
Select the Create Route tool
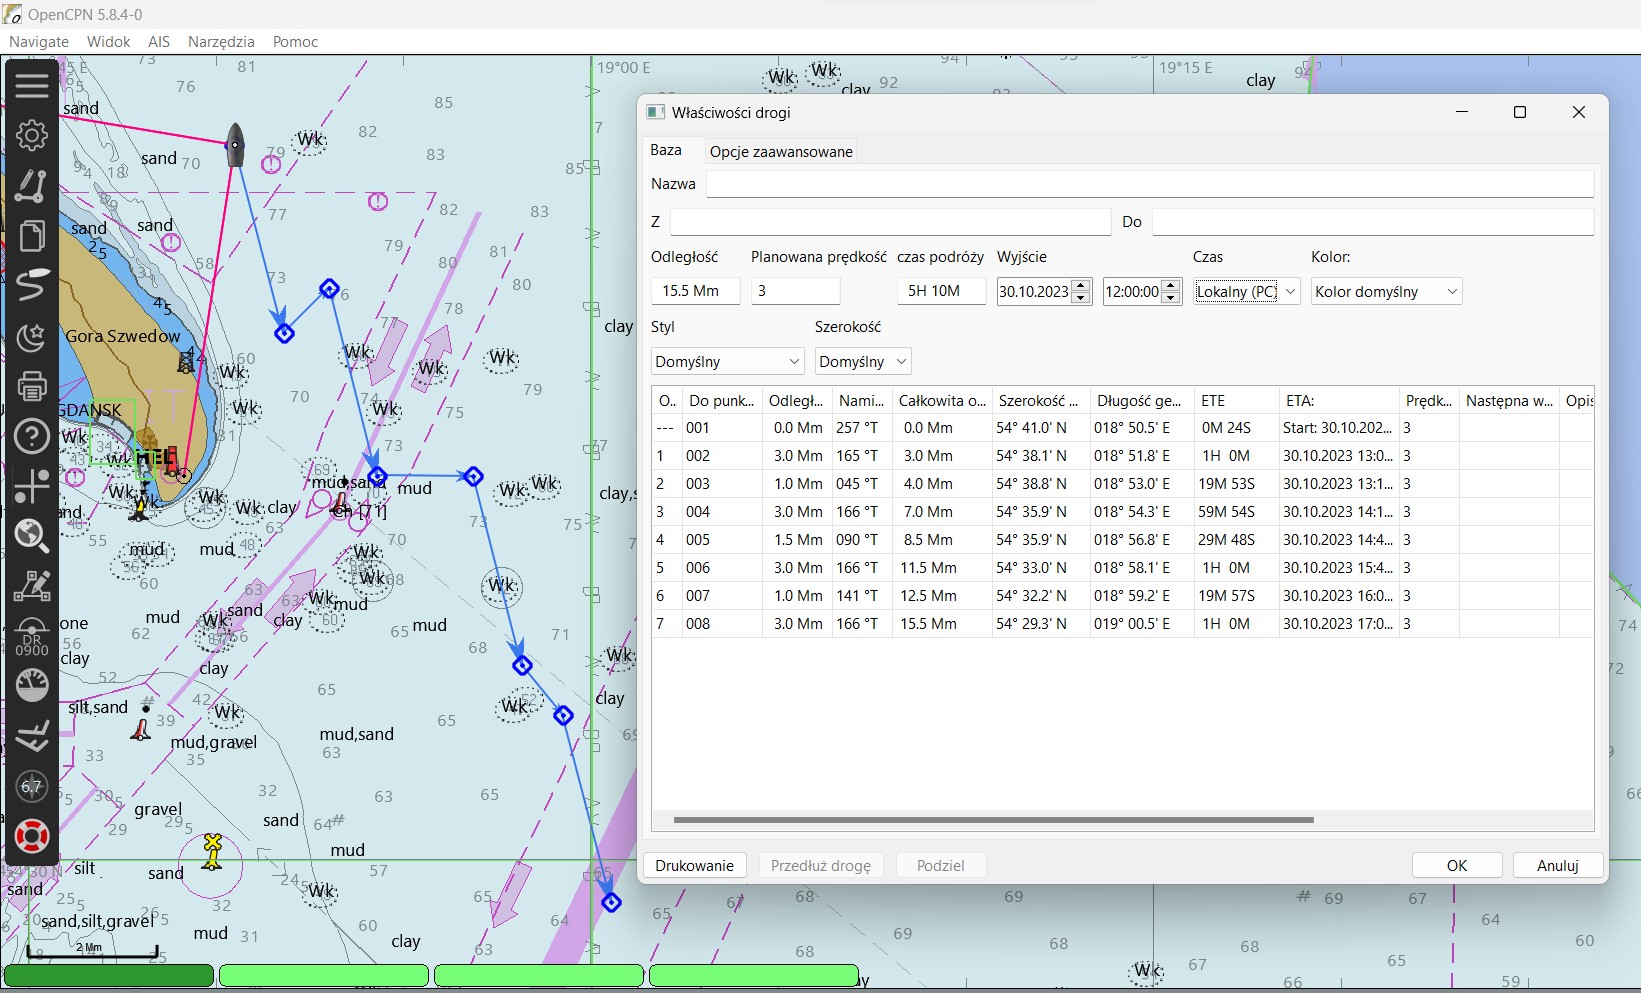32,186
